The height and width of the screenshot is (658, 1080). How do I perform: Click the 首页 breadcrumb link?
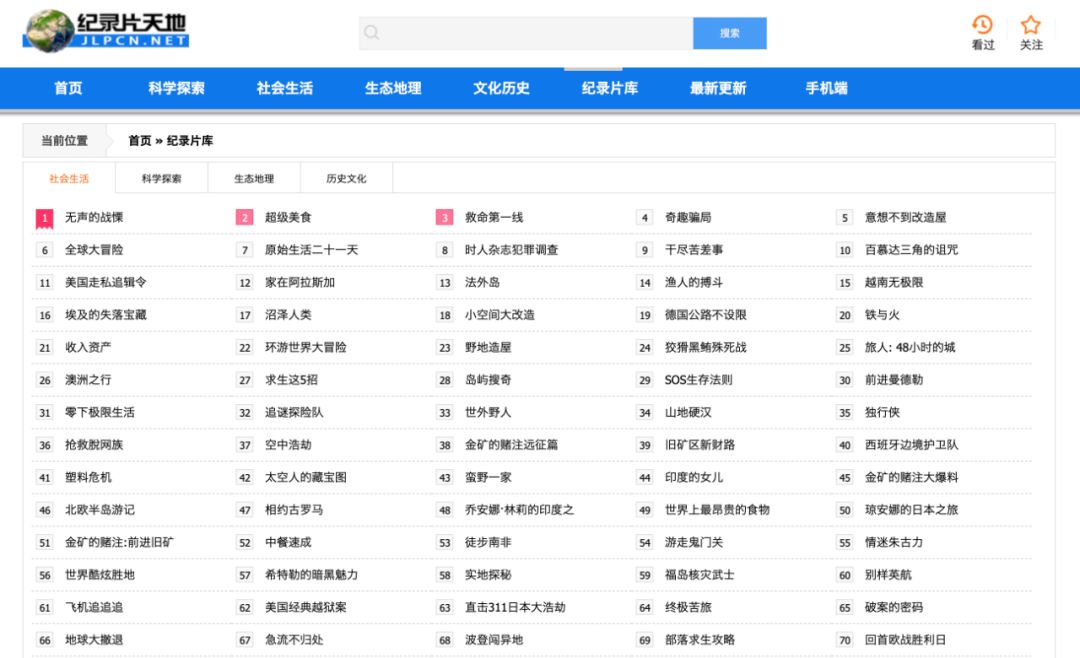[x=139, y=141]
